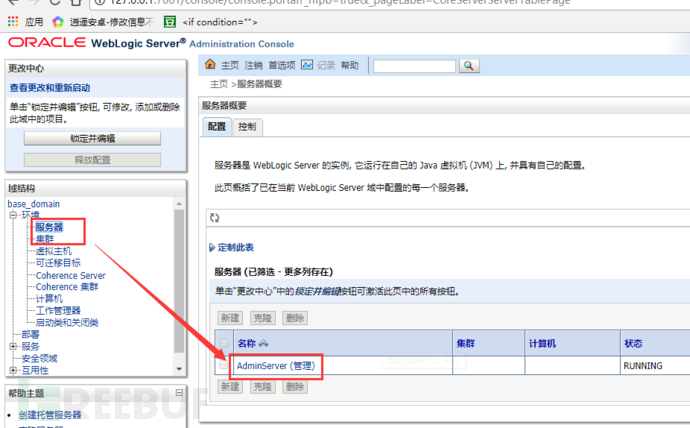Open the 帮助 menu item
Screen dimensions: 690x428
[x=350, y=66]
